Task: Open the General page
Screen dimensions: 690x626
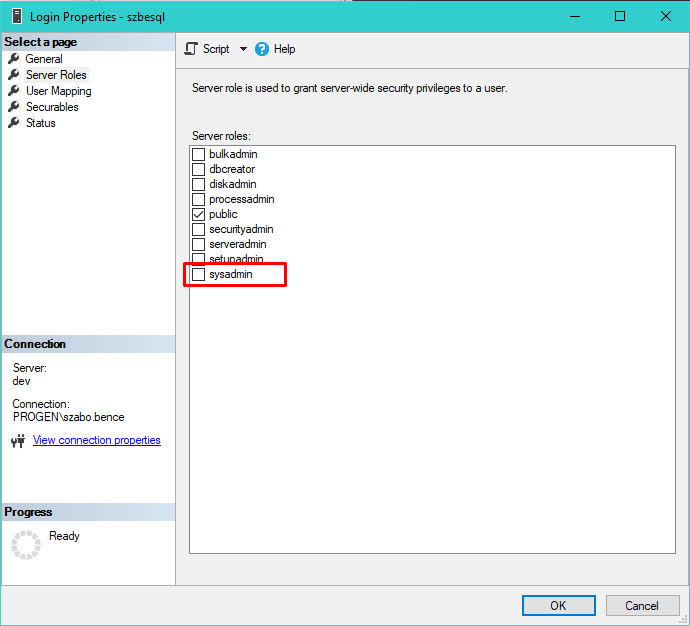Action: [44, 59]
